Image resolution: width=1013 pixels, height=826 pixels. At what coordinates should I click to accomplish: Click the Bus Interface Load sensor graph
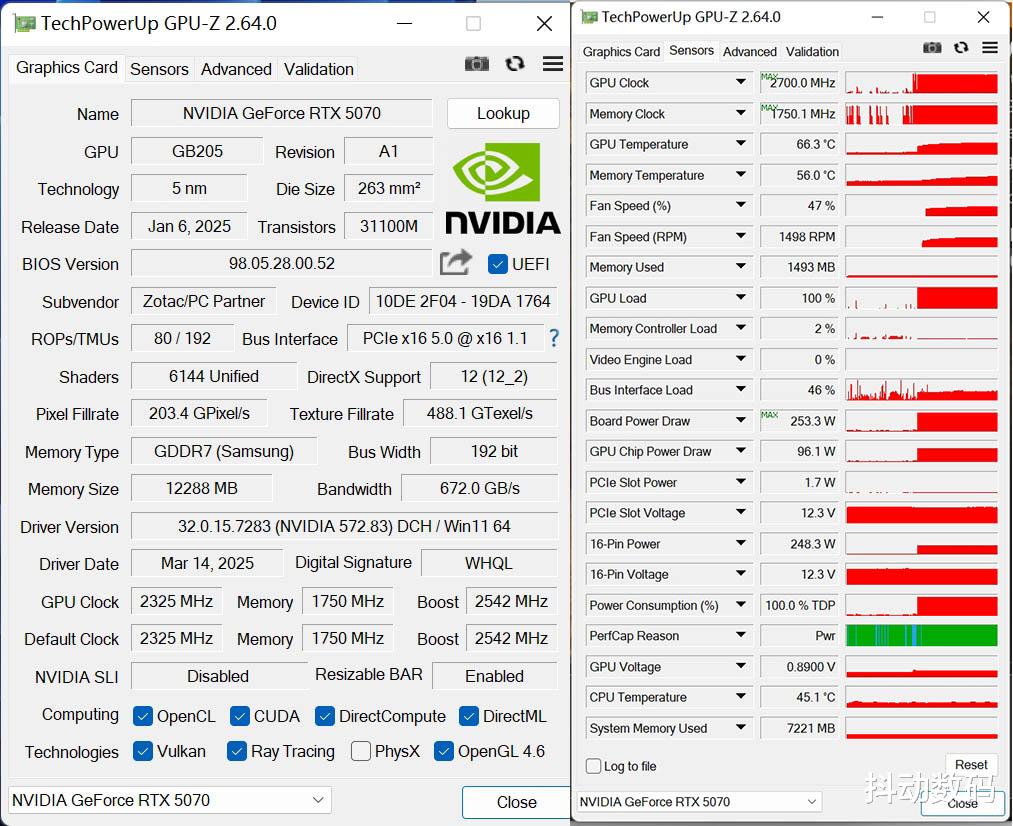tap(921, 389)
